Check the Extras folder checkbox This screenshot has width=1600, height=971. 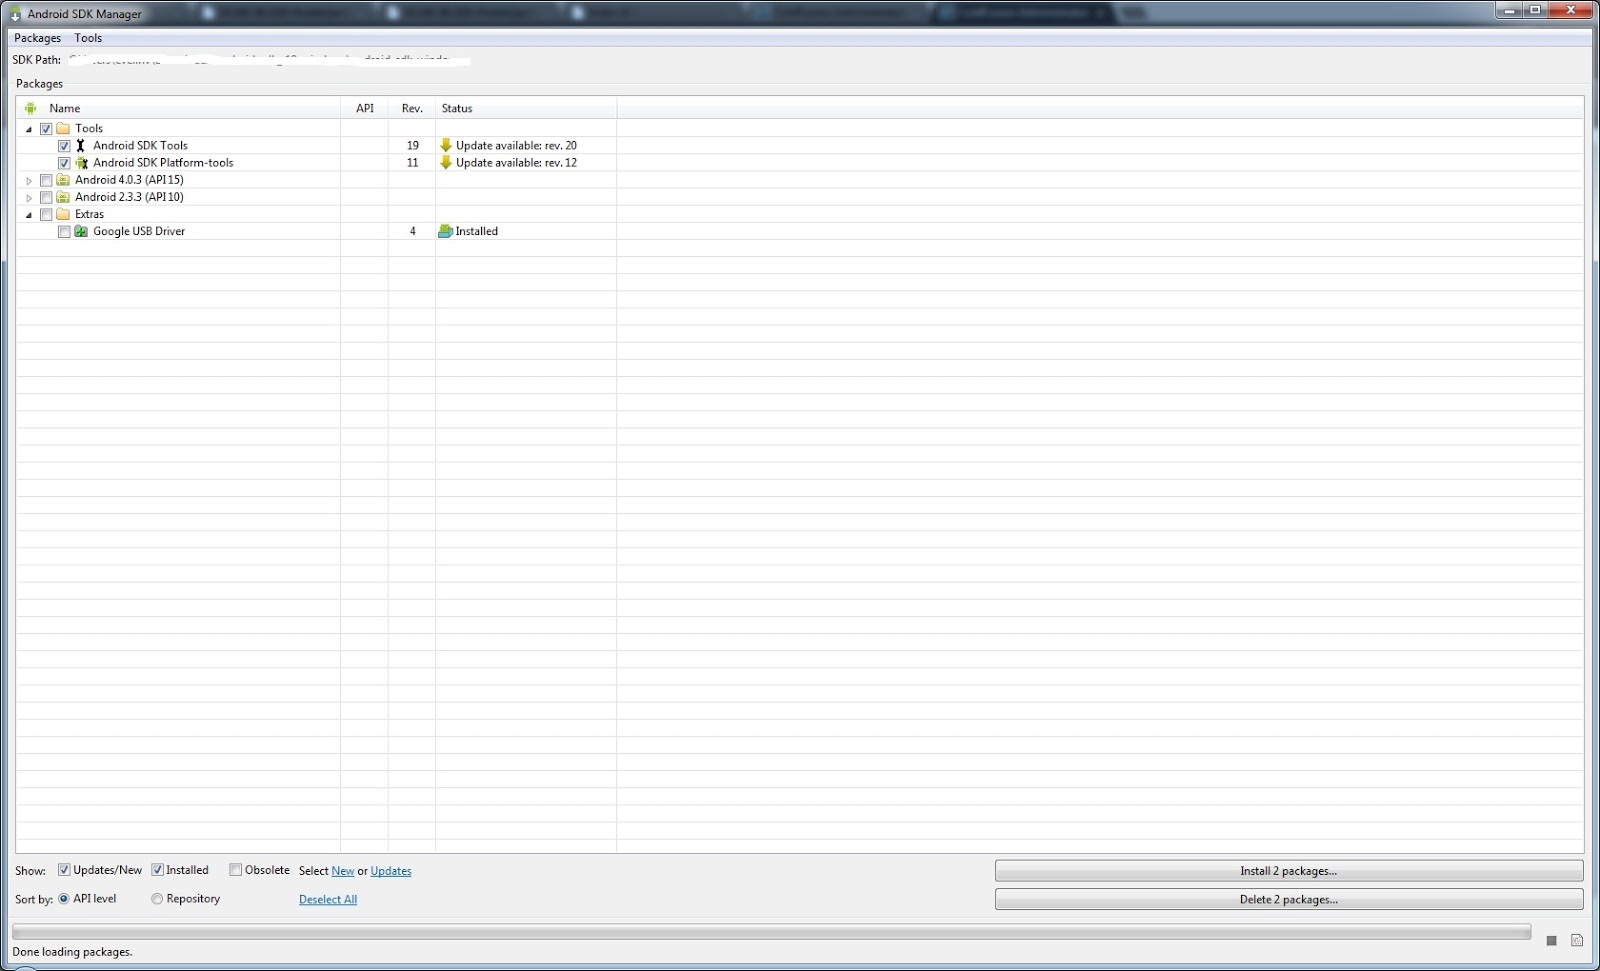[46, 215]
